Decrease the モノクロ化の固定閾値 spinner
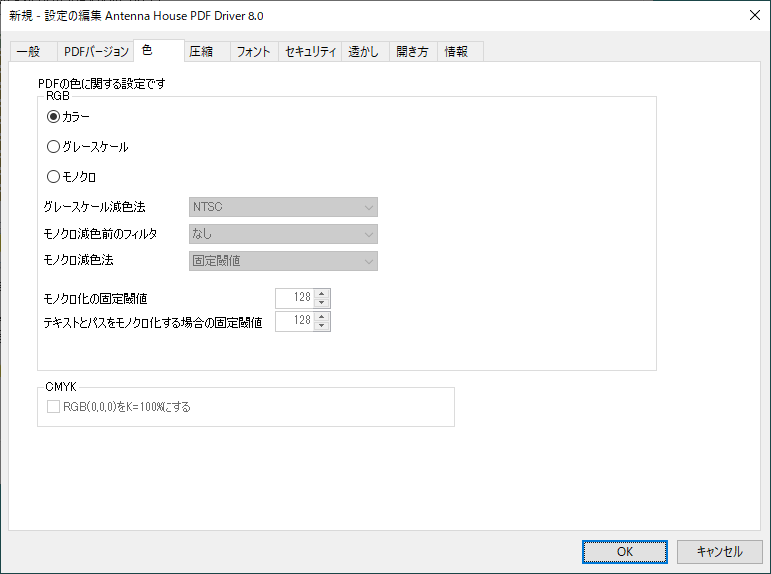Screen dimensions: 771x574 coord(322,303)
